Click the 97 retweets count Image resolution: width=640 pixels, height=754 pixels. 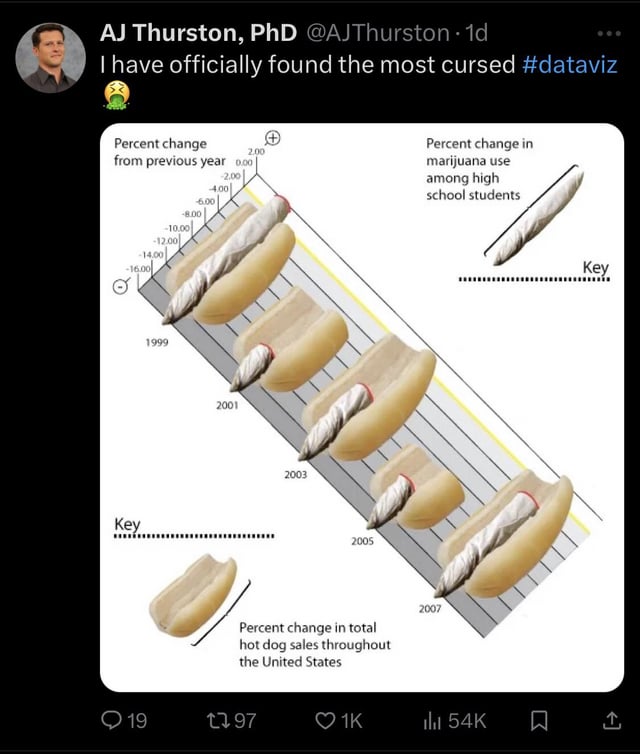pyautogui.click(x=245, y=720)
